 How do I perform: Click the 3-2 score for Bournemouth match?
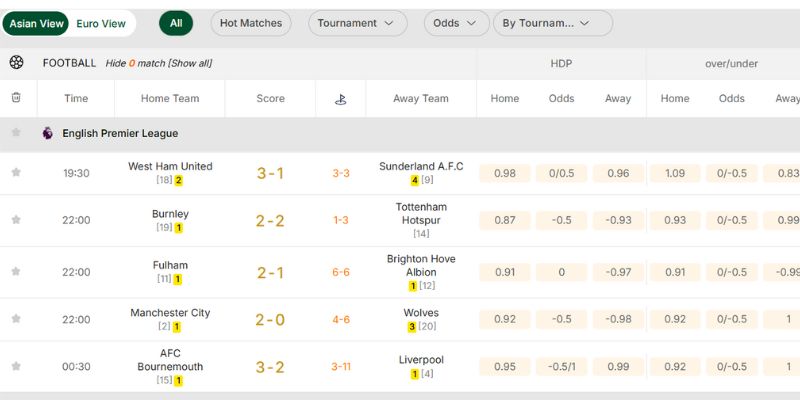(x=270, y=367)
